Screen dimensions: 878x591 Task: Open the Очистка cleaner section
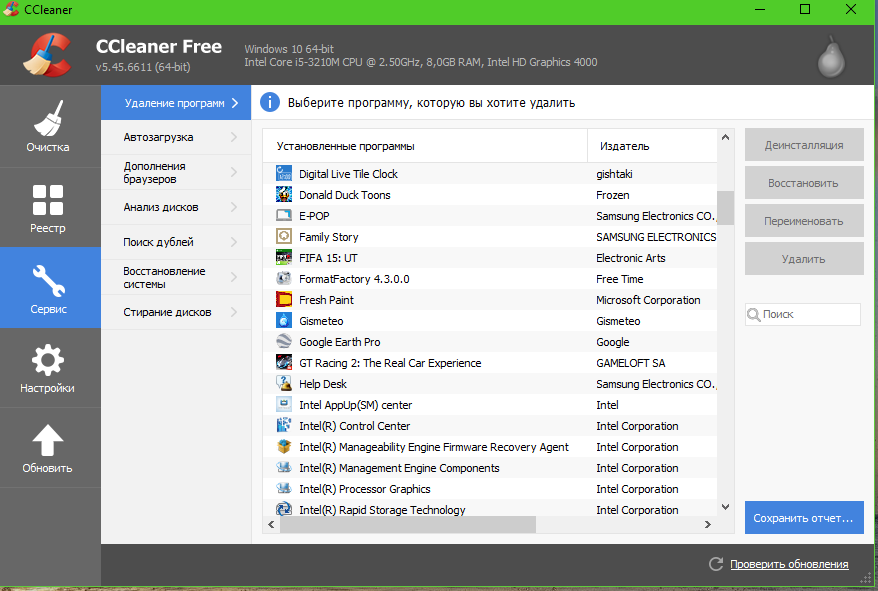tap(48, 125)
